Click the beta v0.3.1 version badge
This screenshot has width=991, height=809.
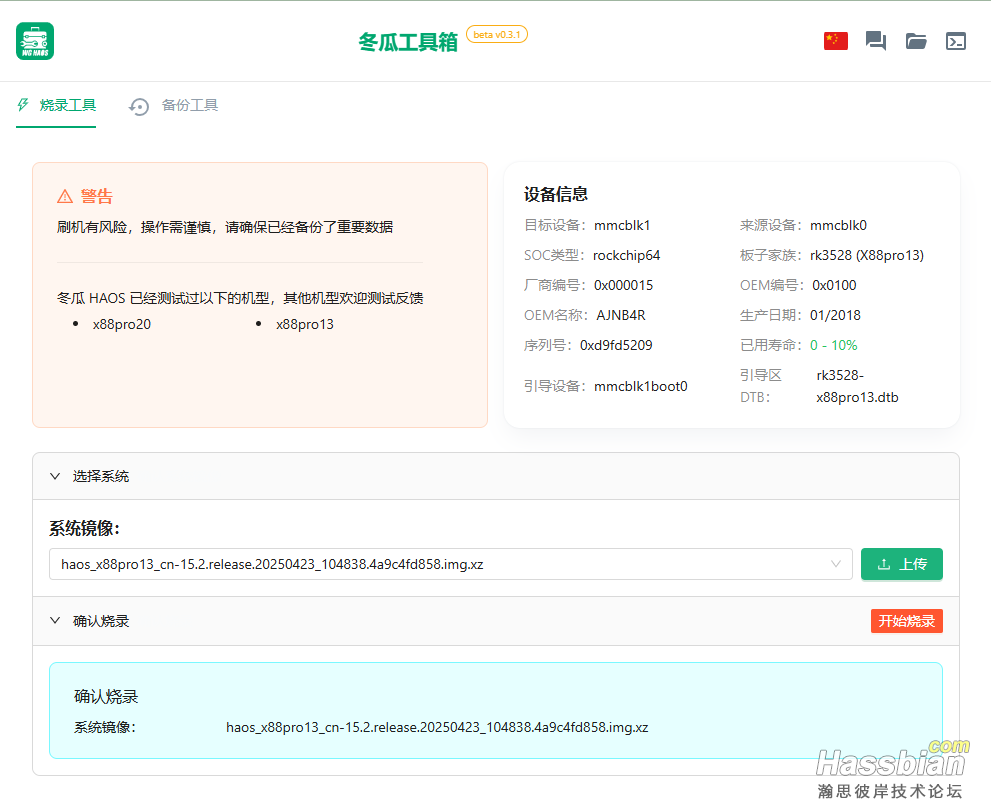click(x=497, y=34)
